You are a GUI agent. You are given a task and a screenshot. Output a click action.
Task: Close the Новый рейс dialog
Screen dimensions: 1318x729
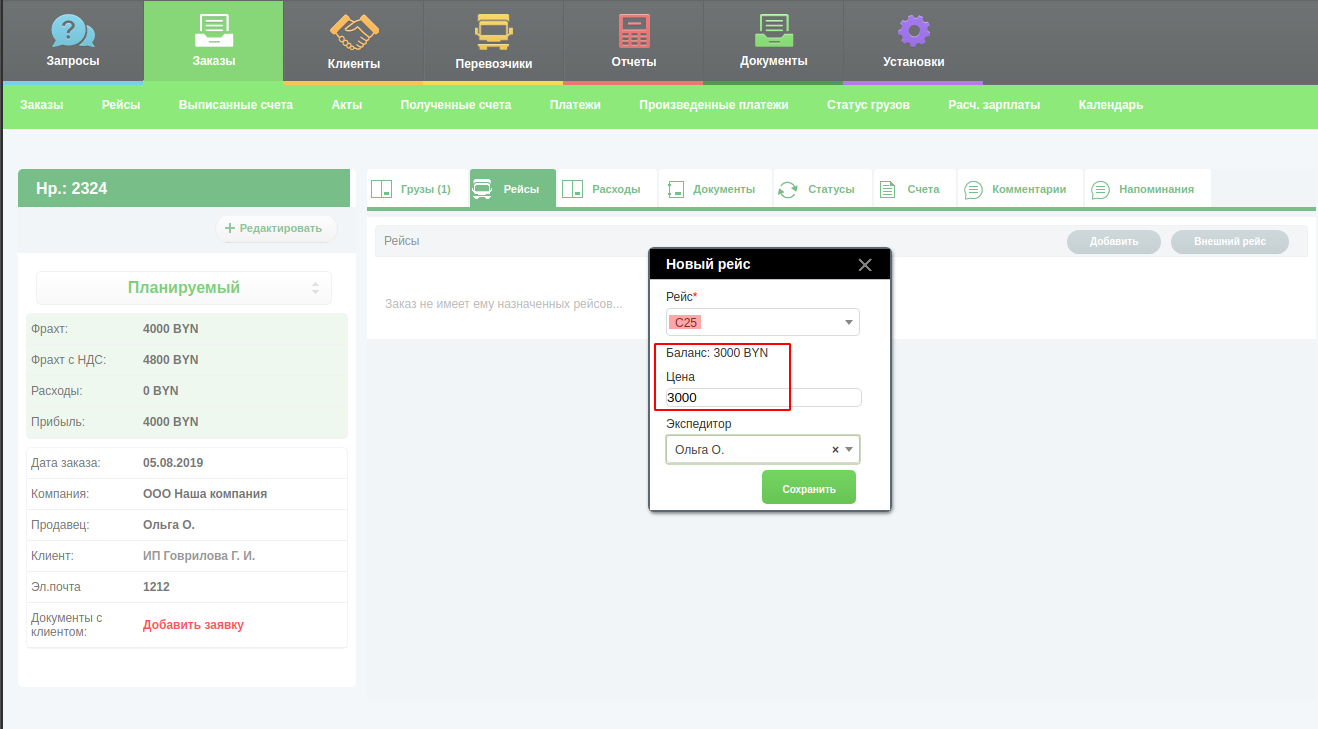coord(865,265)
